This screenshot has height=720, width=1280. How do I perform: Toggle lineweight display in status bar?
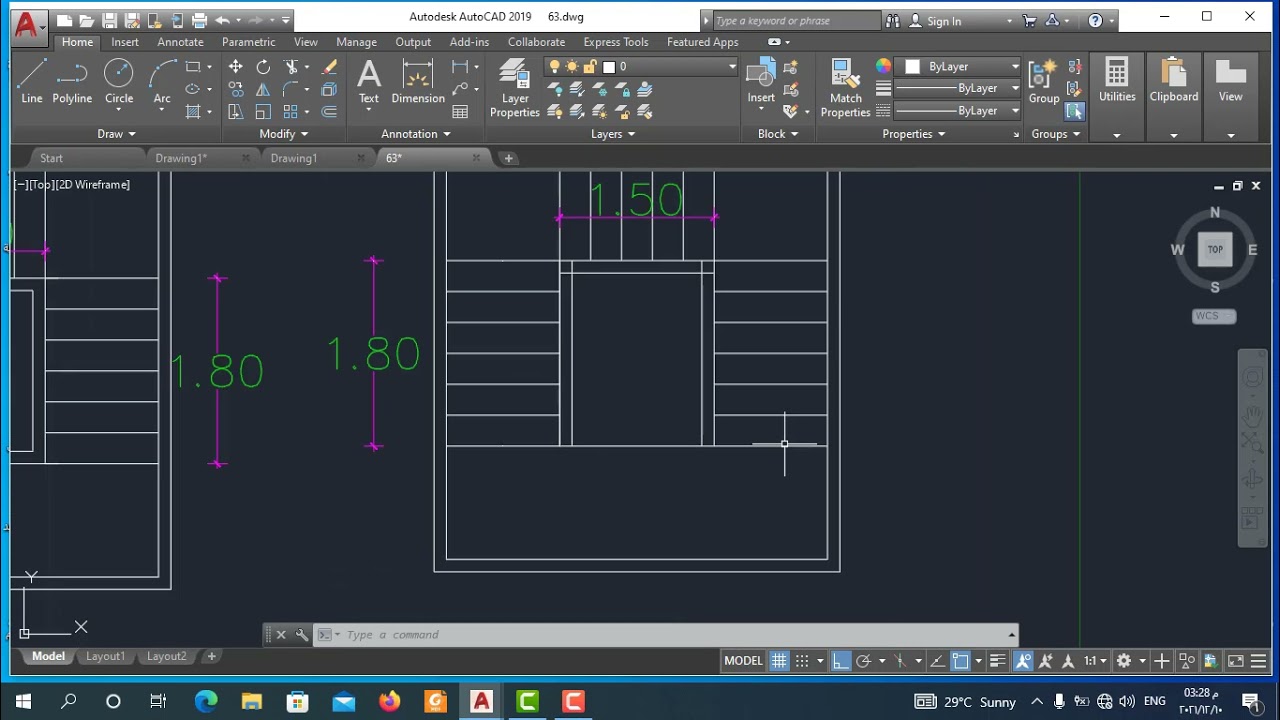[997, 661]
